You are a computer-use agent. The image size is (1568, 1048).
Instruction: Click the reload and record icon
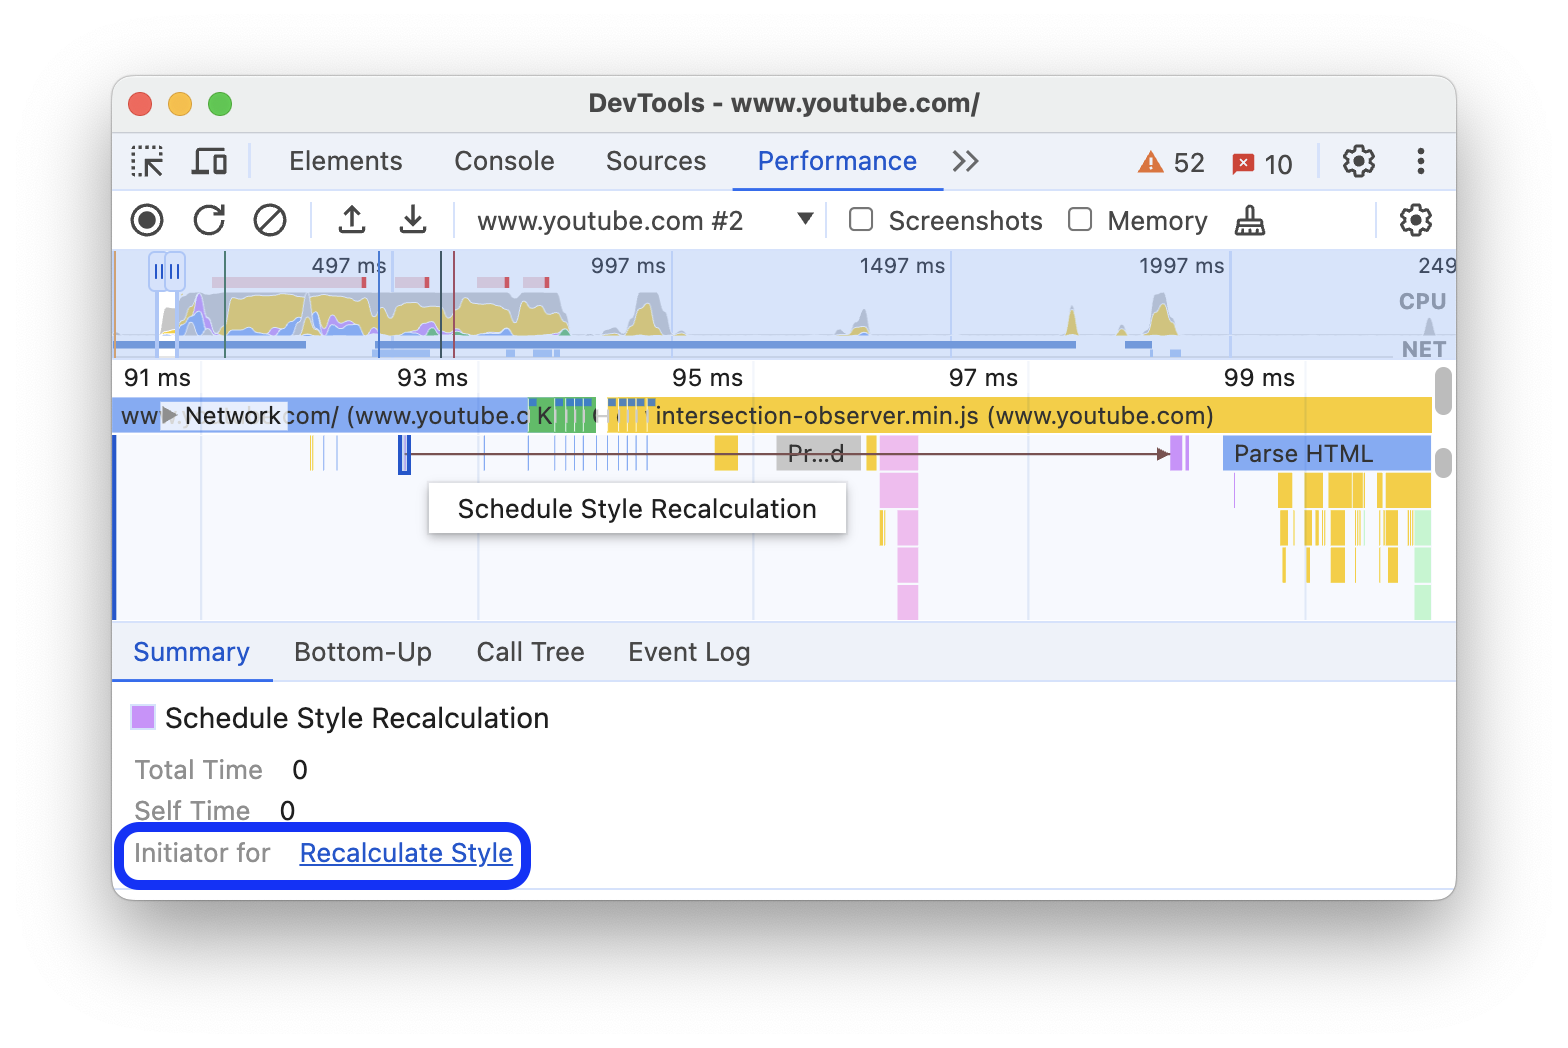209,220
